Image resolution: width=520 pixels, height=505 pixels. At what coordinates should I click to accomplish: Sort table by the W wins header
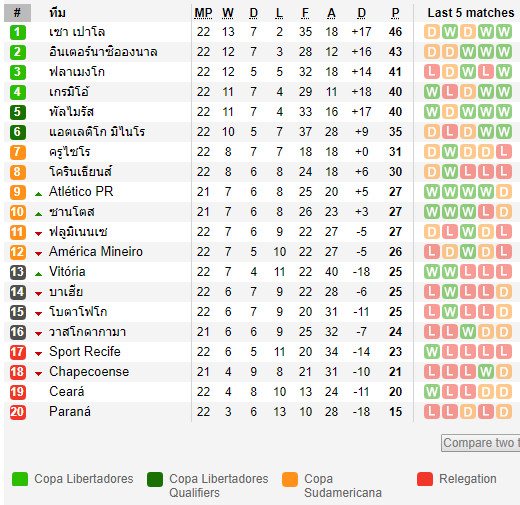pos(228,13)
